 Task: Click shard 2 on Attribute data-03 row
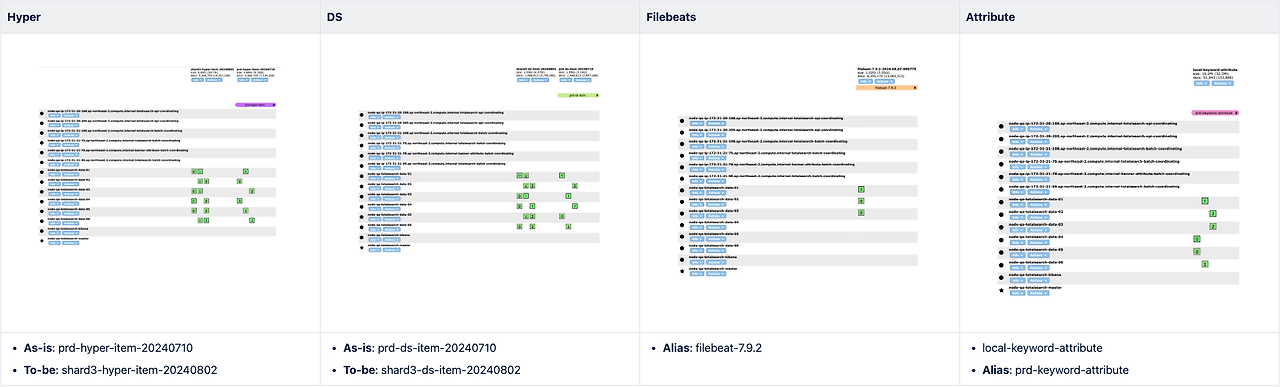click(x=1213, y=227)
